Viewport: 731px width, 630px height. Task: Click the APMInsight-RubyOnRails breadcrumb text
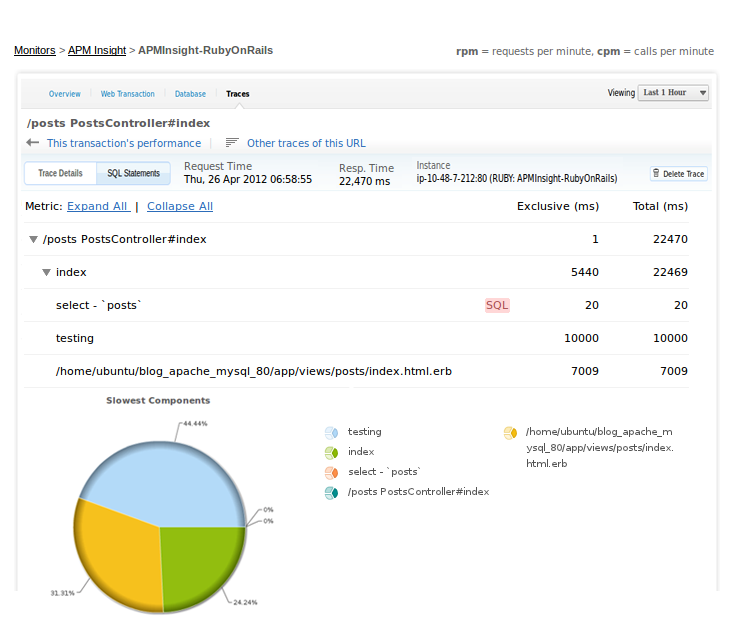tap(206, 50)
